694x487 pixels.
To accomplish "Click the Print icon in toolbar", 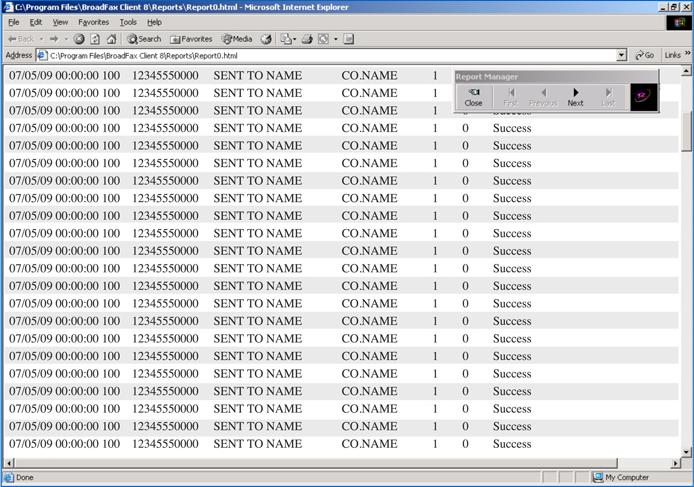I will 307,39.
